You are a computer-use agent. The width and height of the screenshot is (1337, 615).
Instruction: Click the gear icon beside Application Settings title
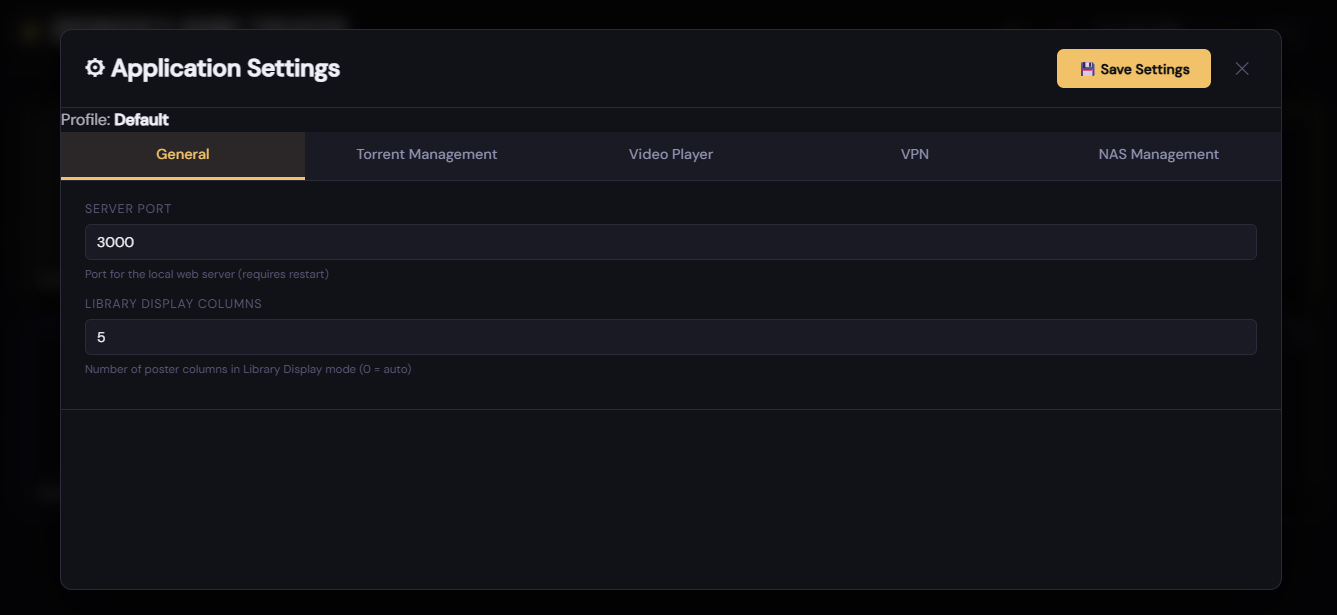(x=95, y=67)
